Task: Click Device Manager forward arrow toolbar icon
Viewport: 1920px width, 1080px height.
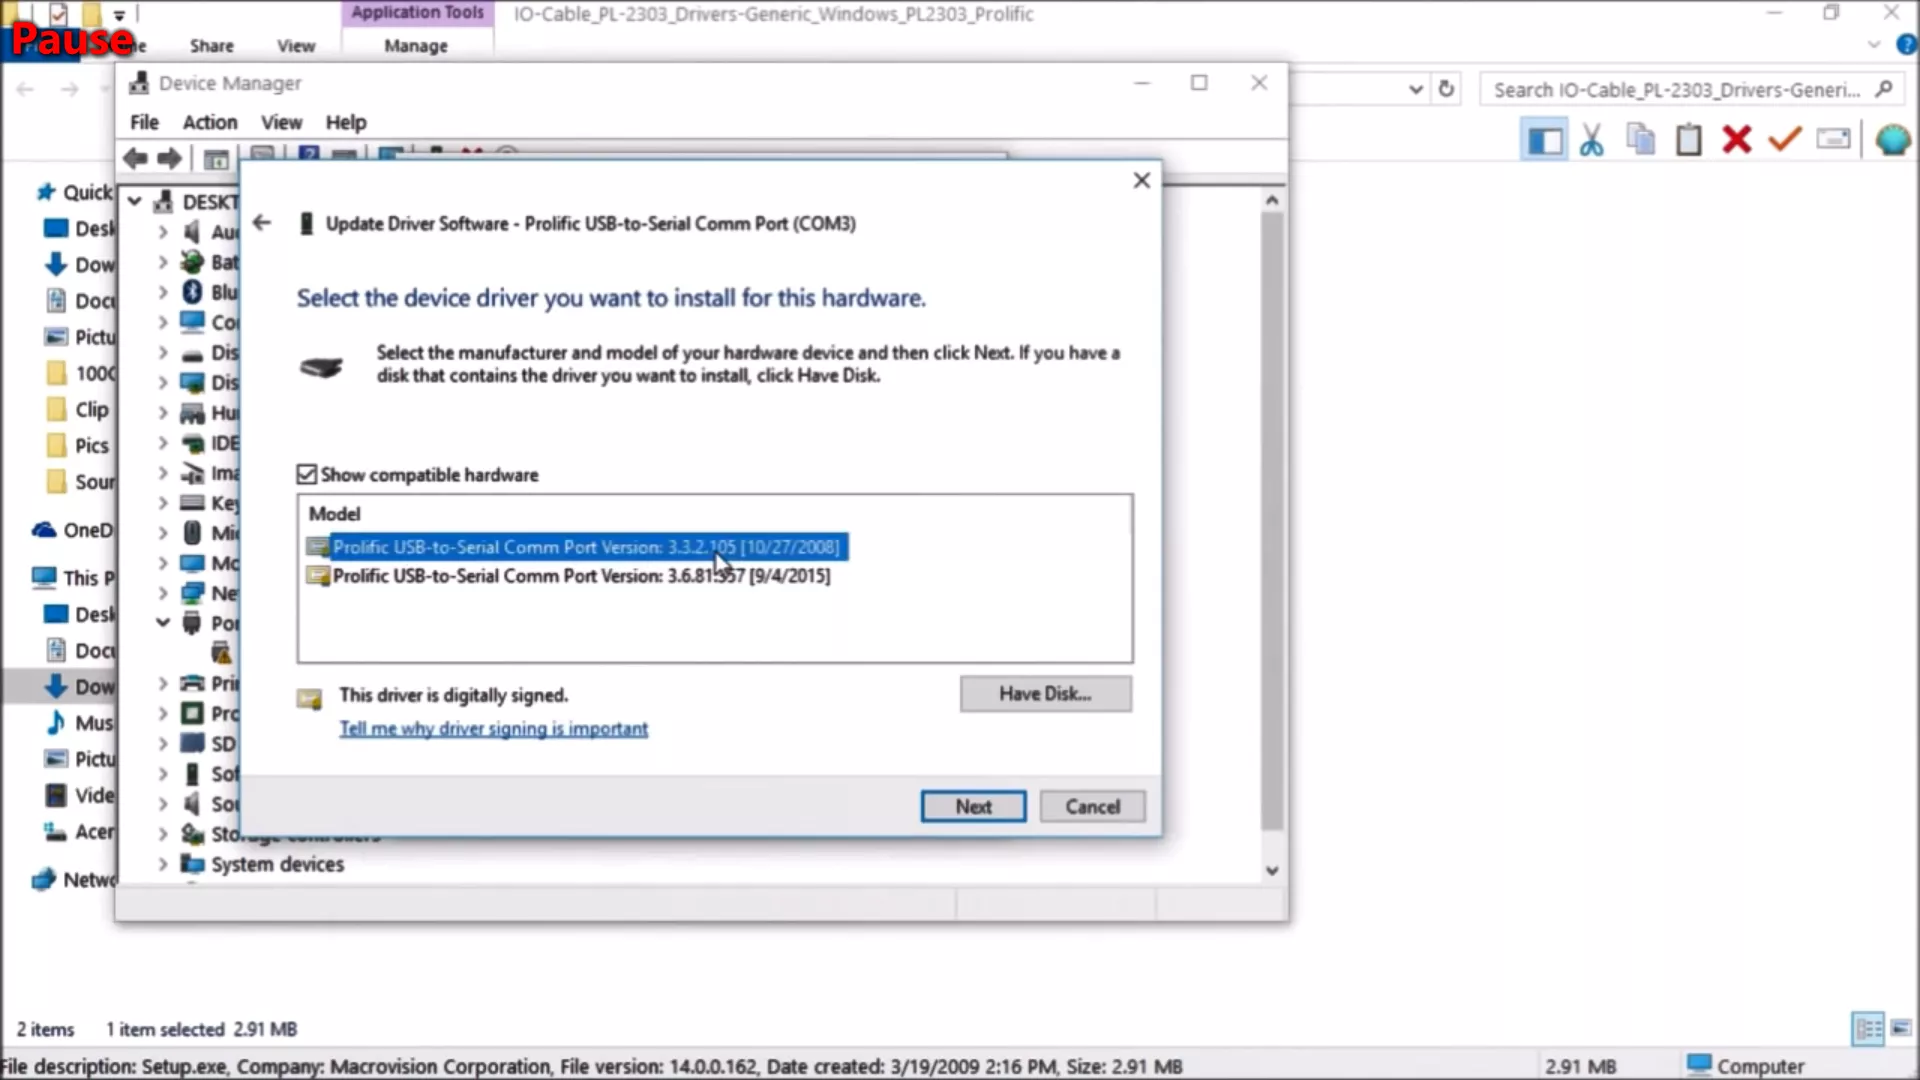Action: [170, 158]
